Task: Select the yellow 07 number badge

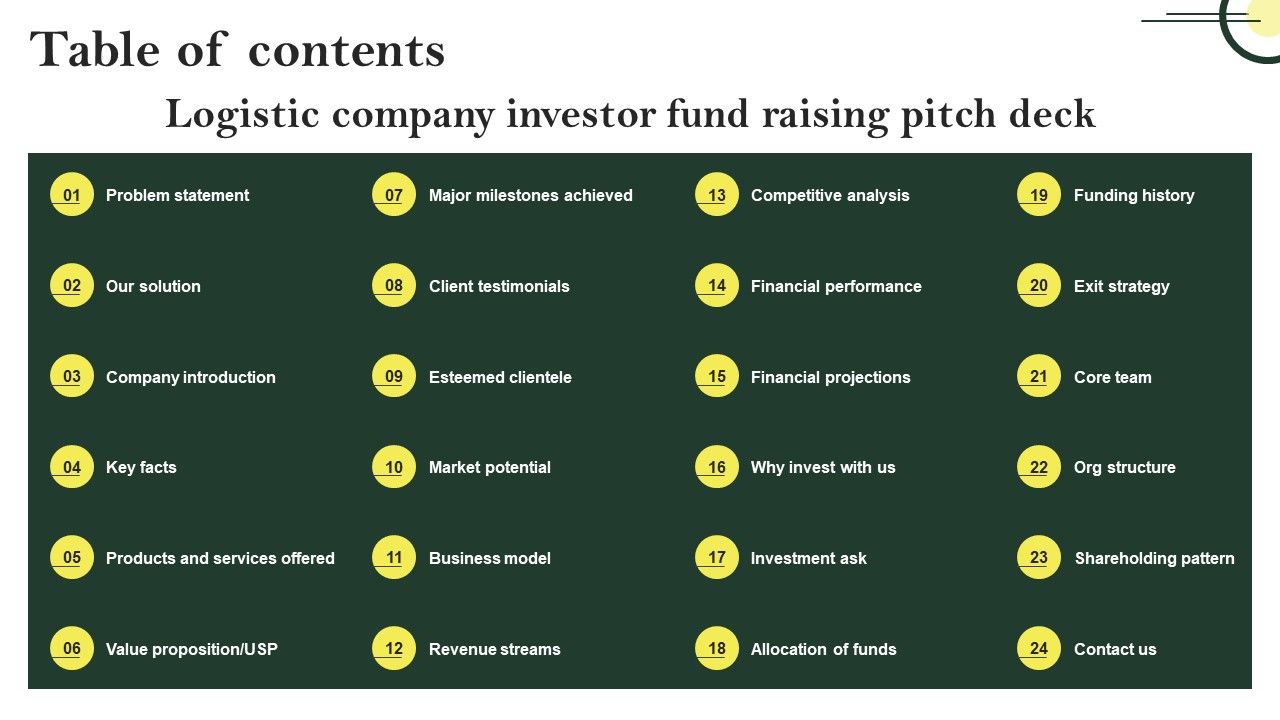Action: click(x=394, y=195)
